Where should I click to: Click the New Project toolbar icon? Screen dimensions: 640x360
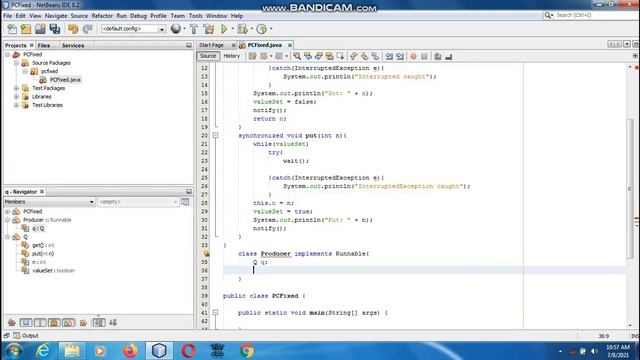[26, 29]
